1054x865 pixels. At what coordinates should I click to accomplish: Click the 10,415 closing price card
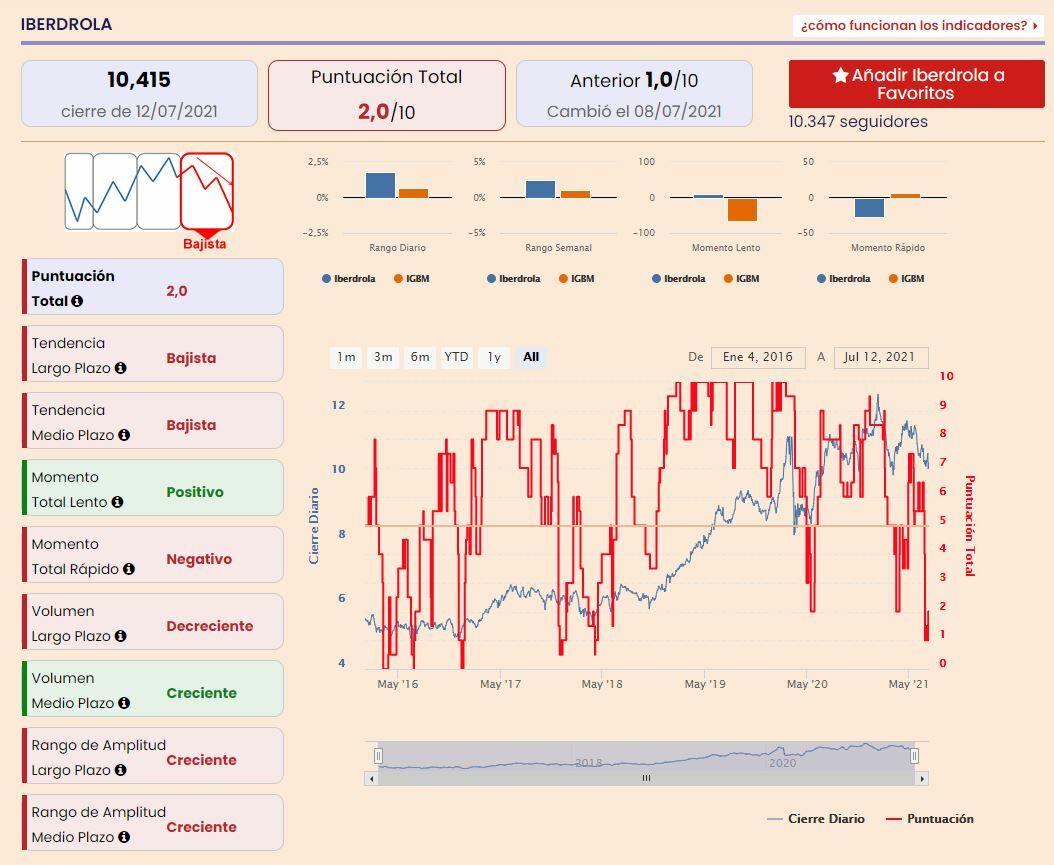click(x=139, y=93)
